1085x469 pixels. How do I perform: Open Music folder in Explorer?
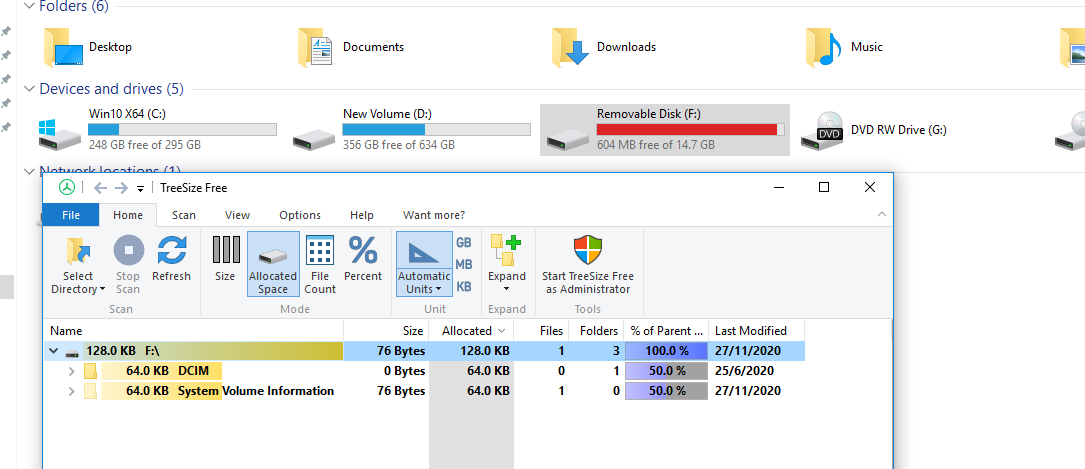click(x=845, y=47)
